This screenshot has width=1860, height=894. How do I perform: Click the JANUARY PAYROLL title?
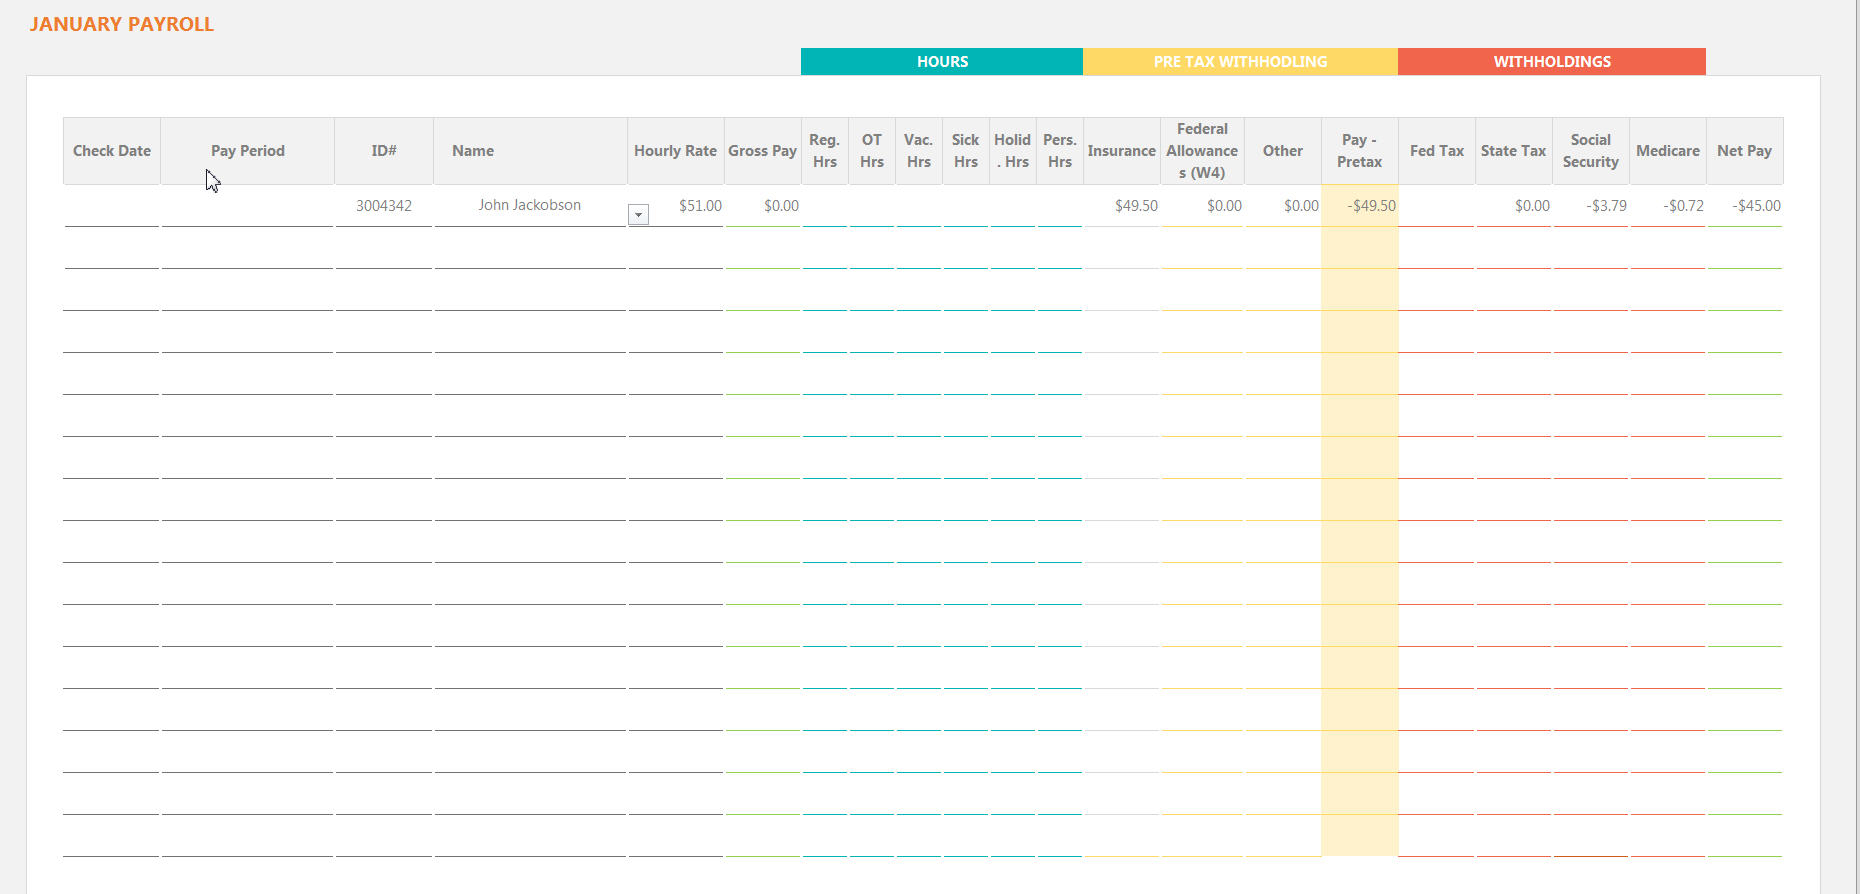click(122, 24)
